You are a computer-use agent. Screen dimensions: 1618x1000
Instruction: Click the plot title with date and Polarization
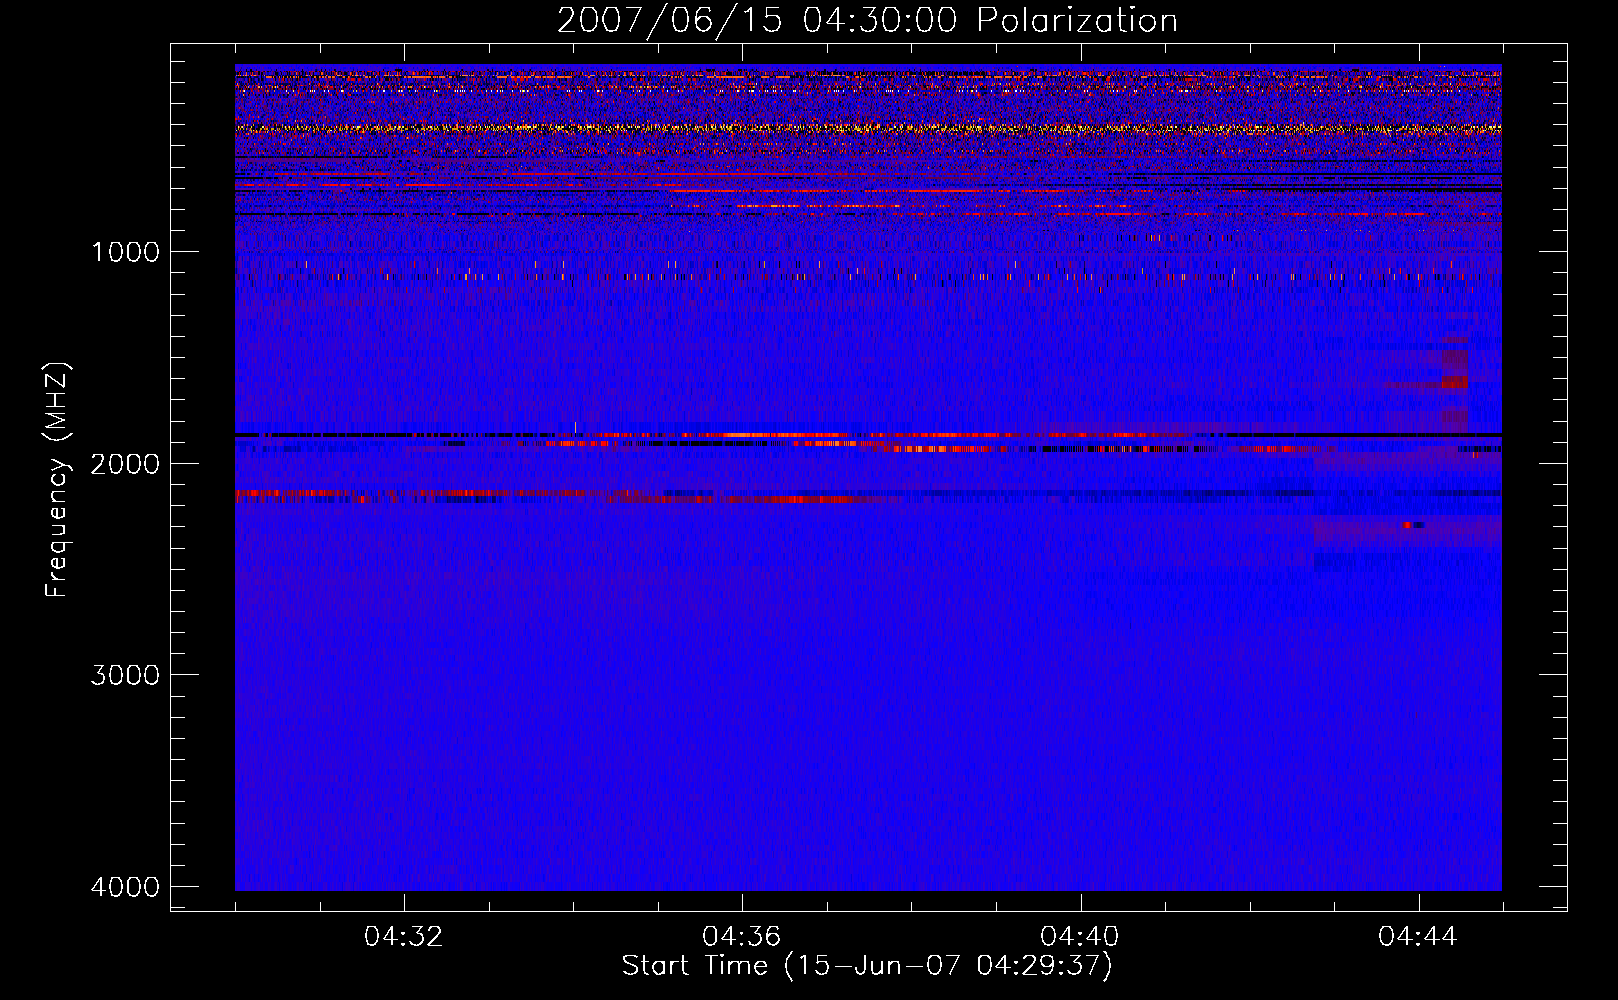click(x=867, y=21)
